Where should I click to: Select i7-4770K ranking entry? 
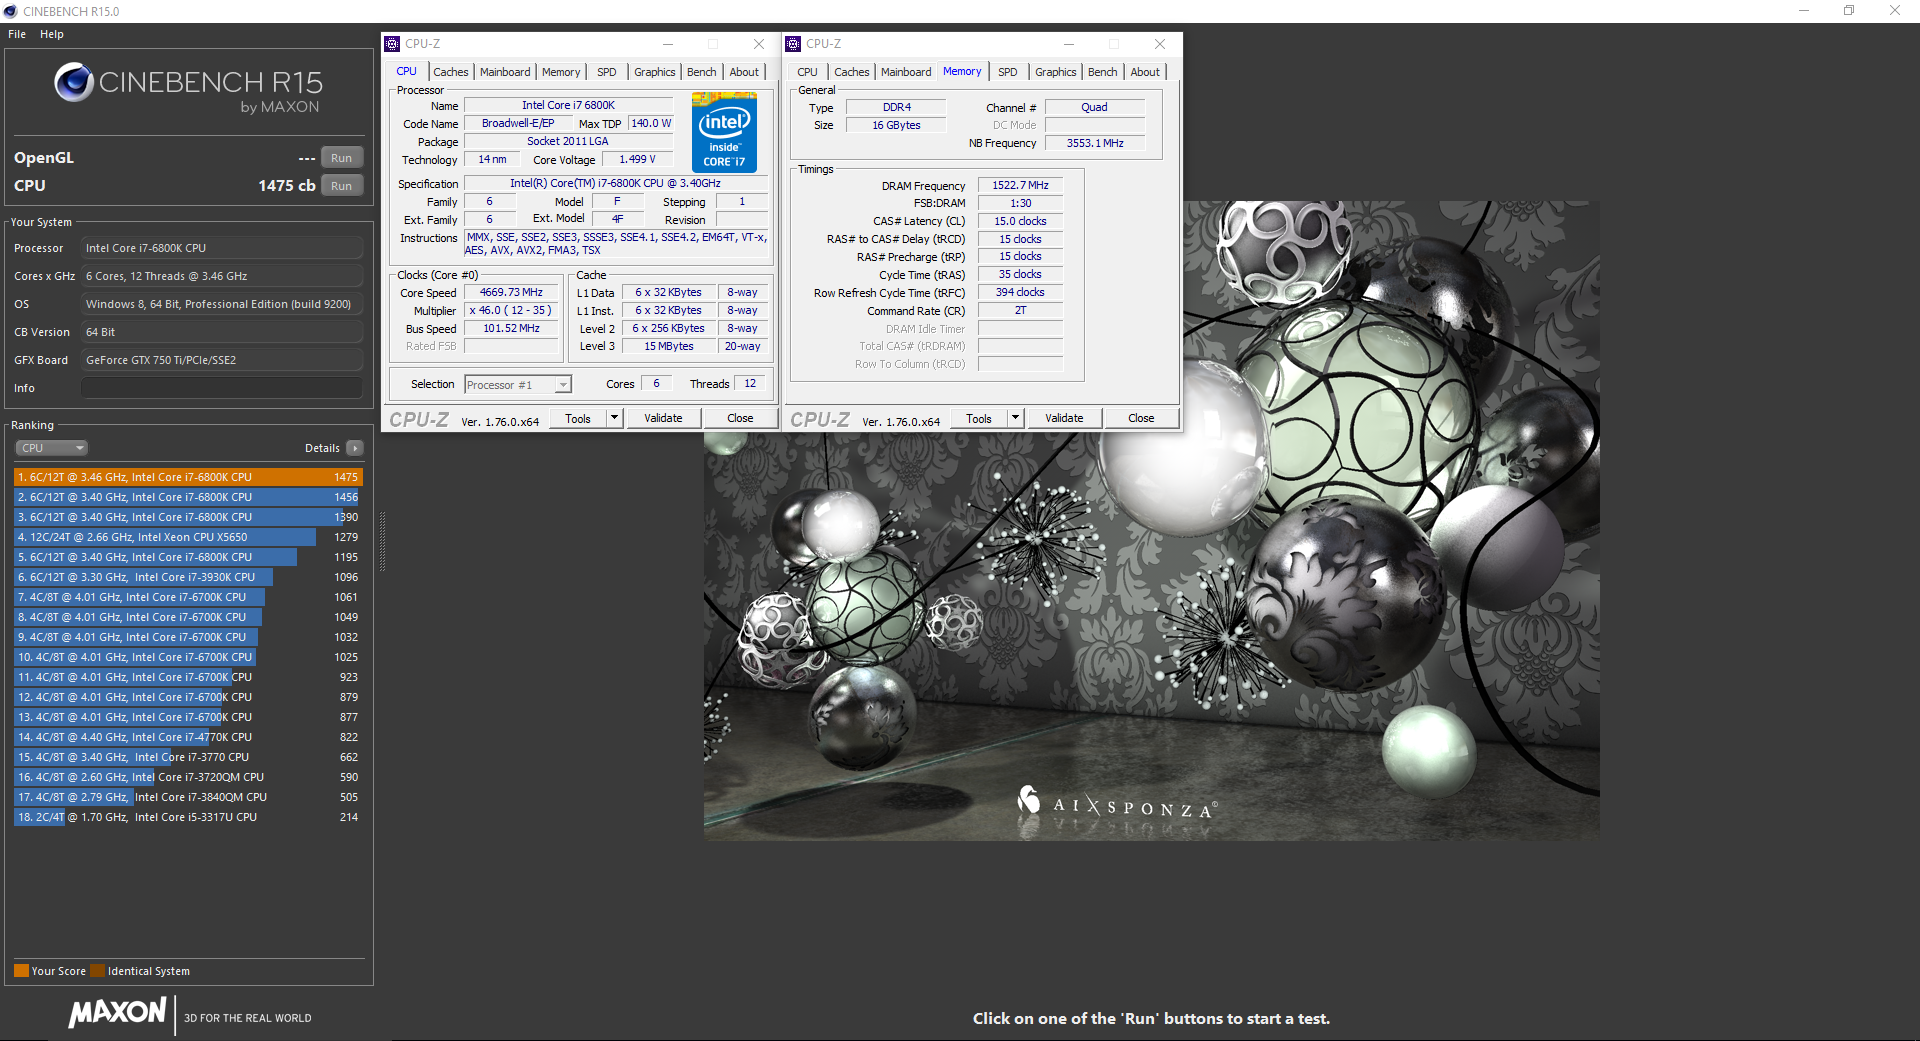click(x=188, y=737)
